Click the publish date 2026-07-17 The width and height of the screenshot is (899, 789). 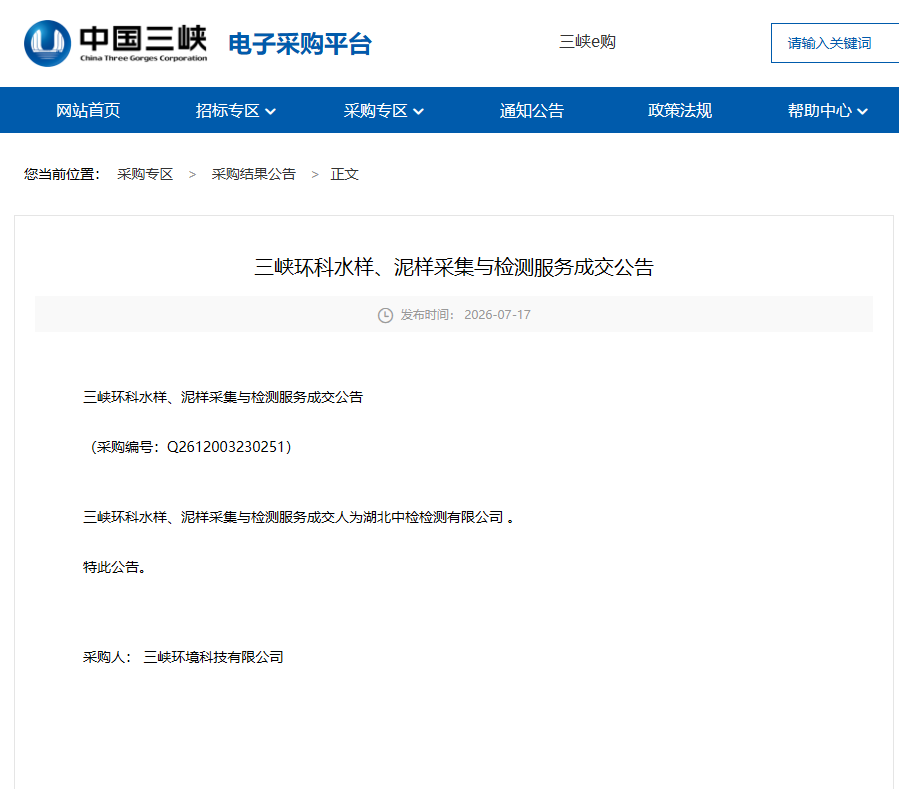click(x=497, y=315)
